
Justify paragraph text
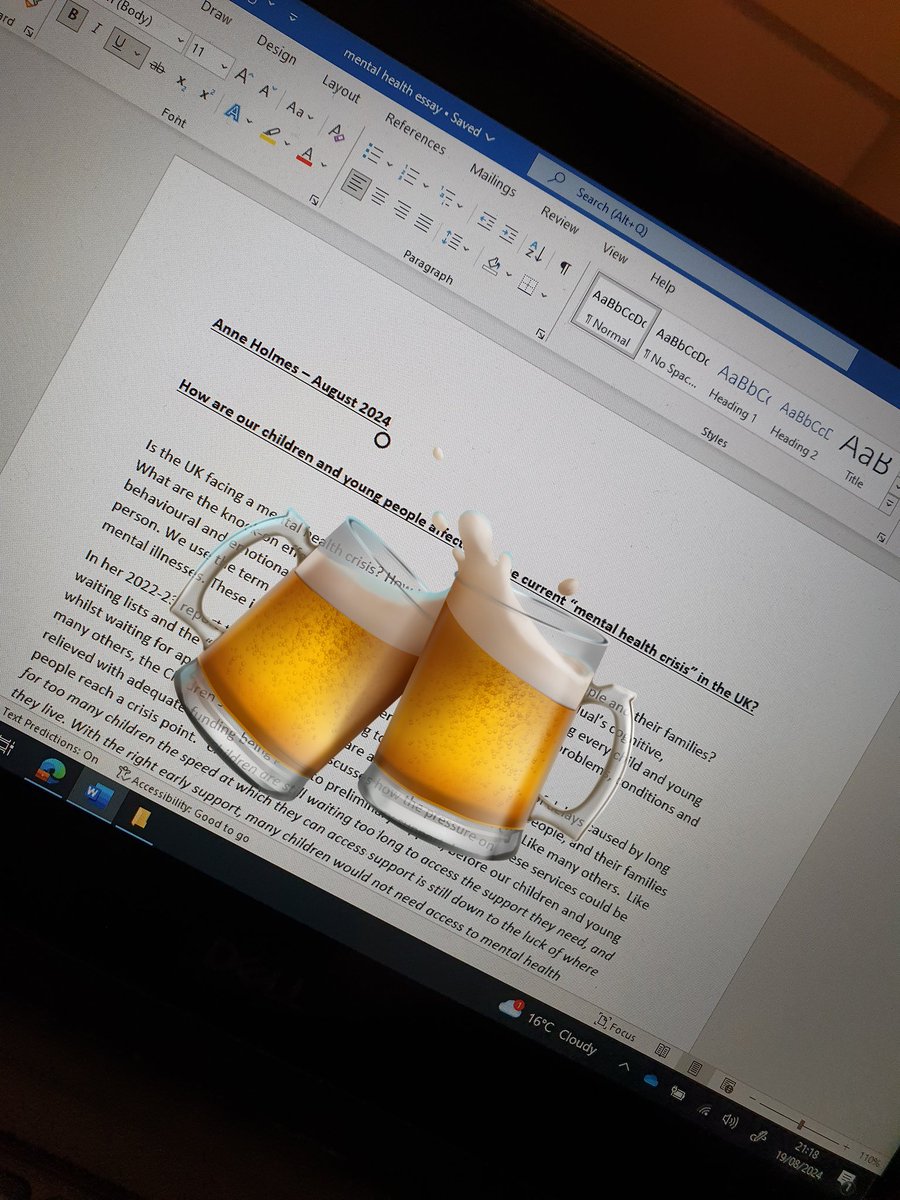coord(424,222)
